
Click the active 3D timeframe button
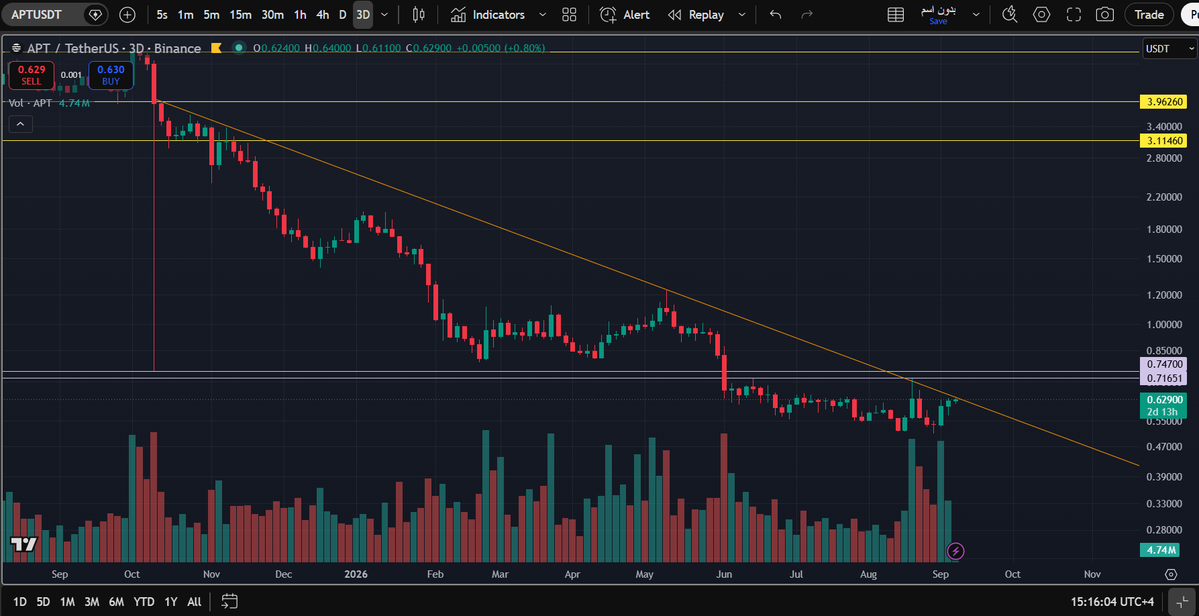click(363, 15)
